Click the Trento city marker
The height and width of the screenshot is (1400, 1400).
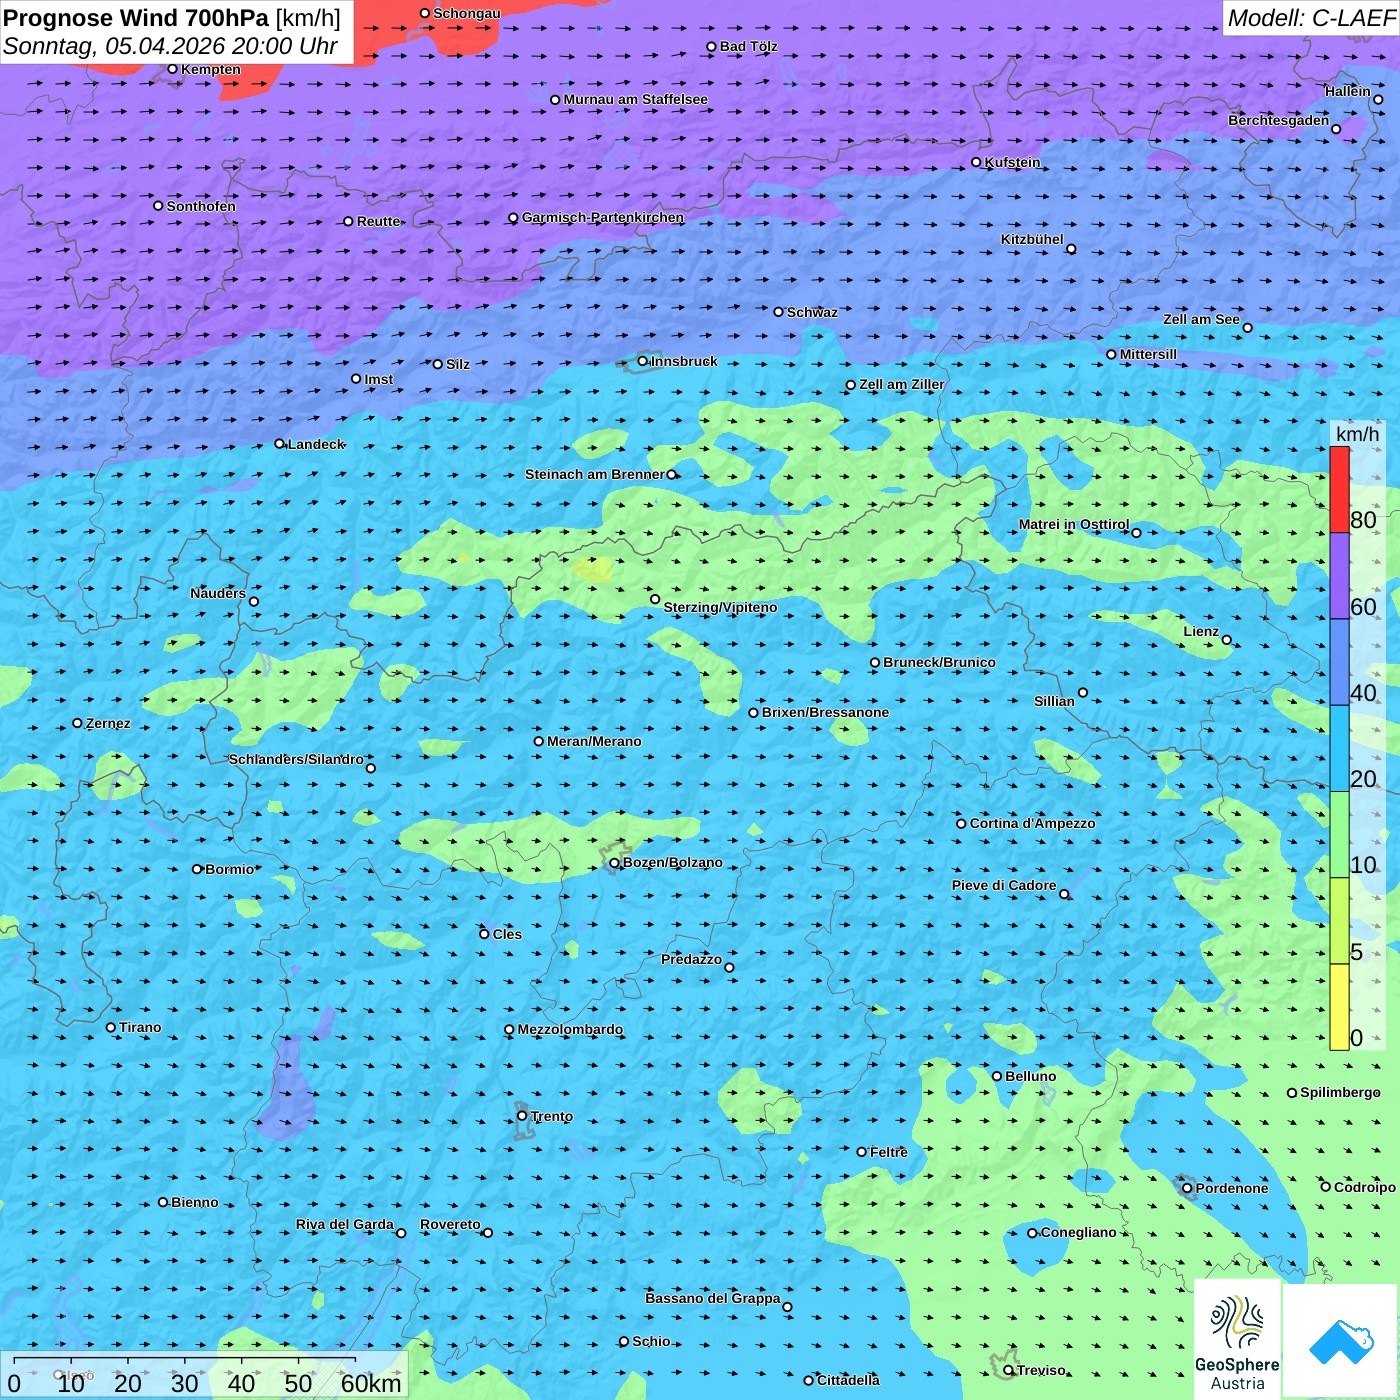tap(521, 1116)
